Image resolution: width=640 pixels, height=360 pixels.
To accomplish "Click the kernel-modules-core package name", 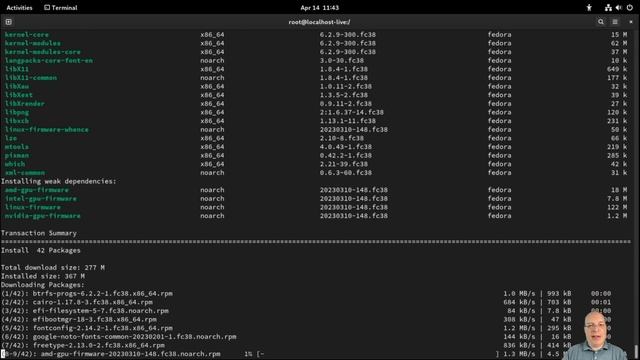I will (42, 52).
